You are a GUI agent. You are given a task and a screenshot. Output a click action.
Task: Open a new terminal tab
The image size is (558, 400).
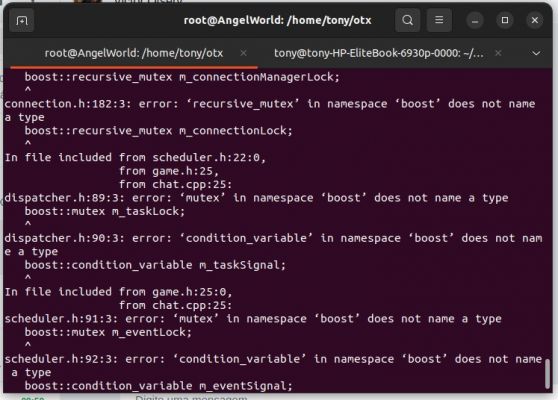(x=22, y=21)
